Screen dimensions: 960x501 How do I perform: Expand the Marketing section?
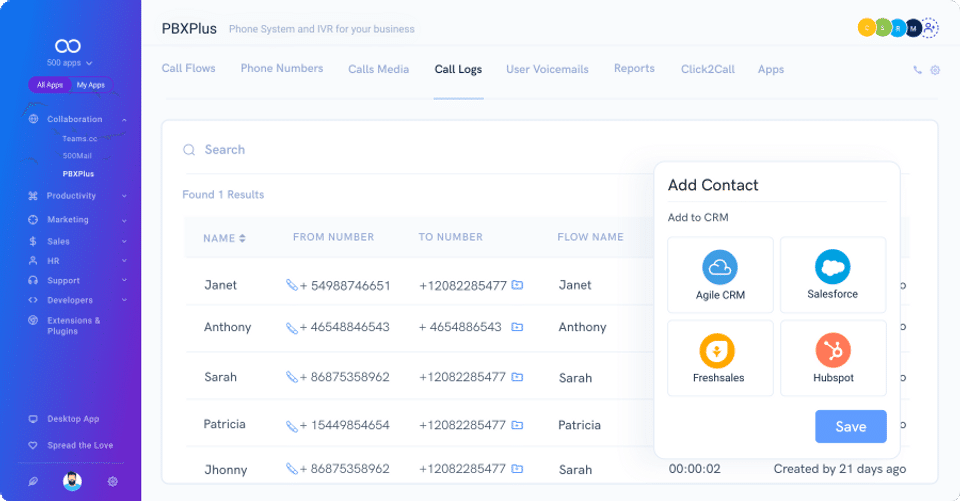pyautogui.click(x=124, y=220)
